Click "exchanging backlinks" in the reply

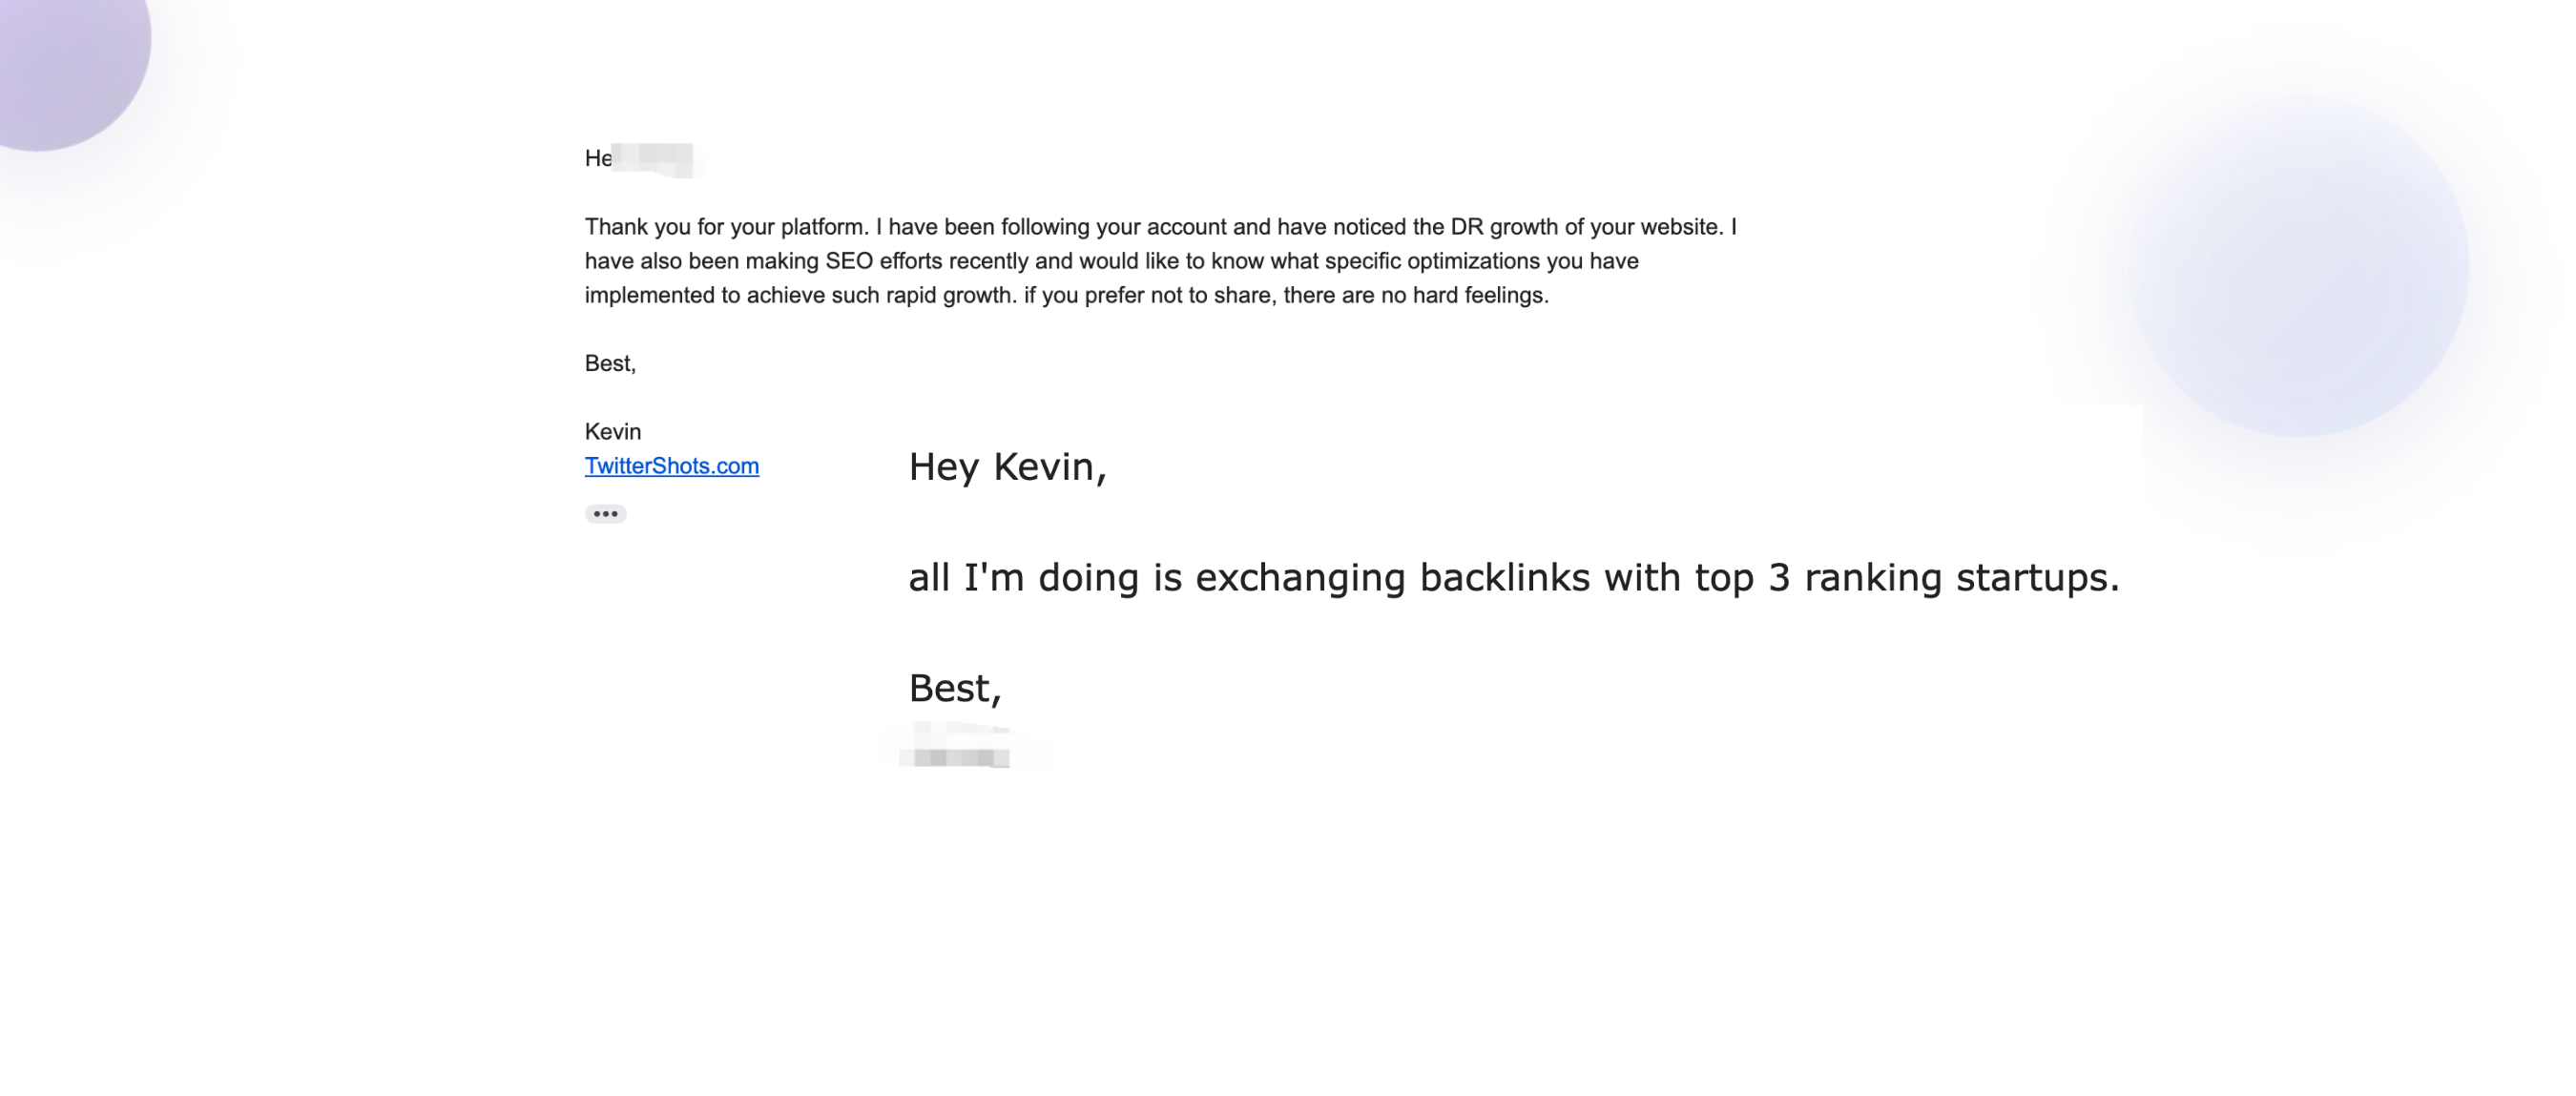click(x=1392, y=578)
